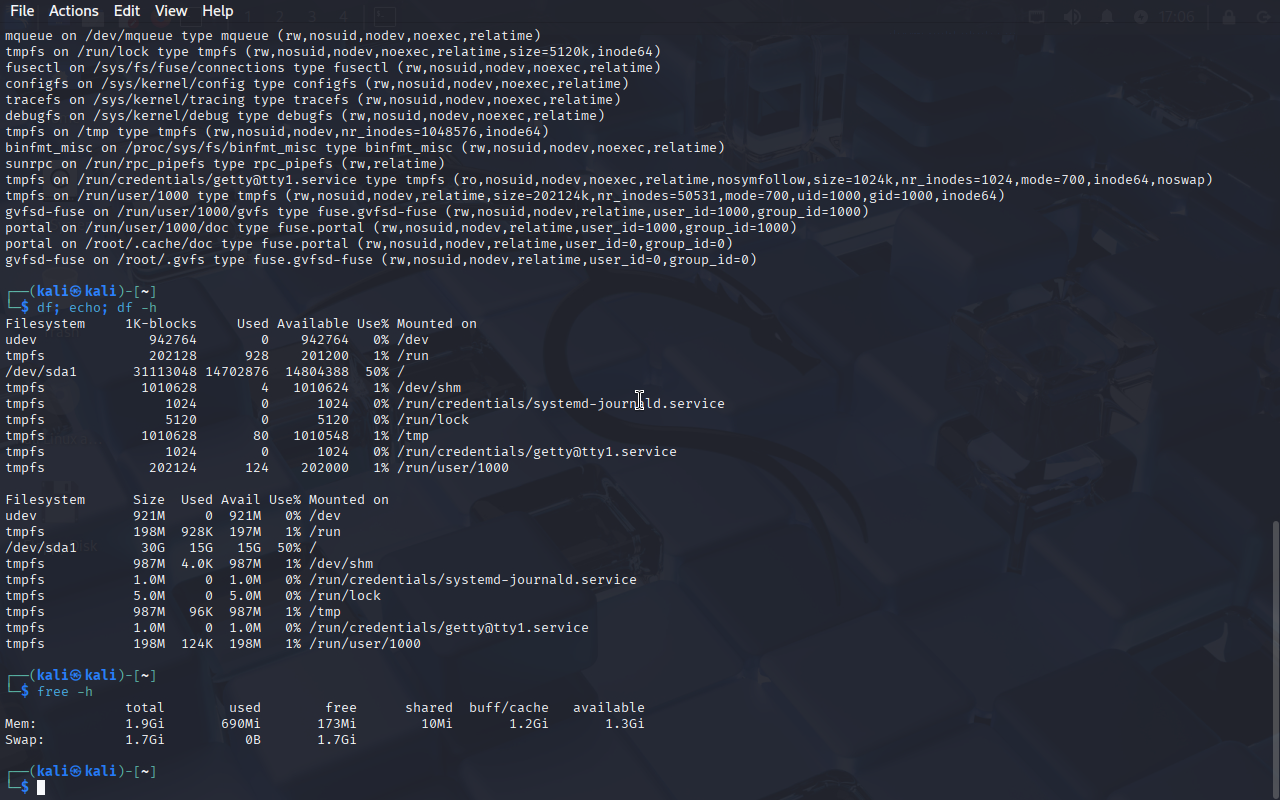
Task: Click the 'portal on /root/.cache/doc' line
Action: click(x=369, y=243)
